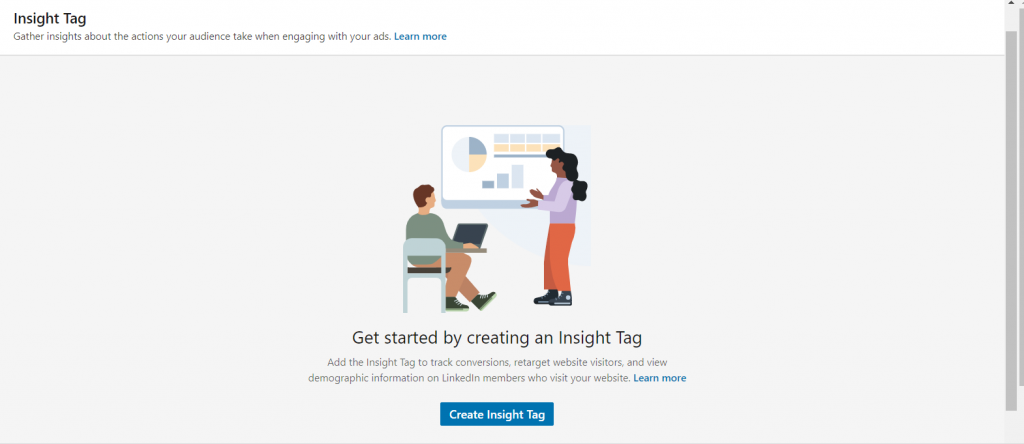
Task: Click the laptop in the illustration
Action: pos(470,235)
